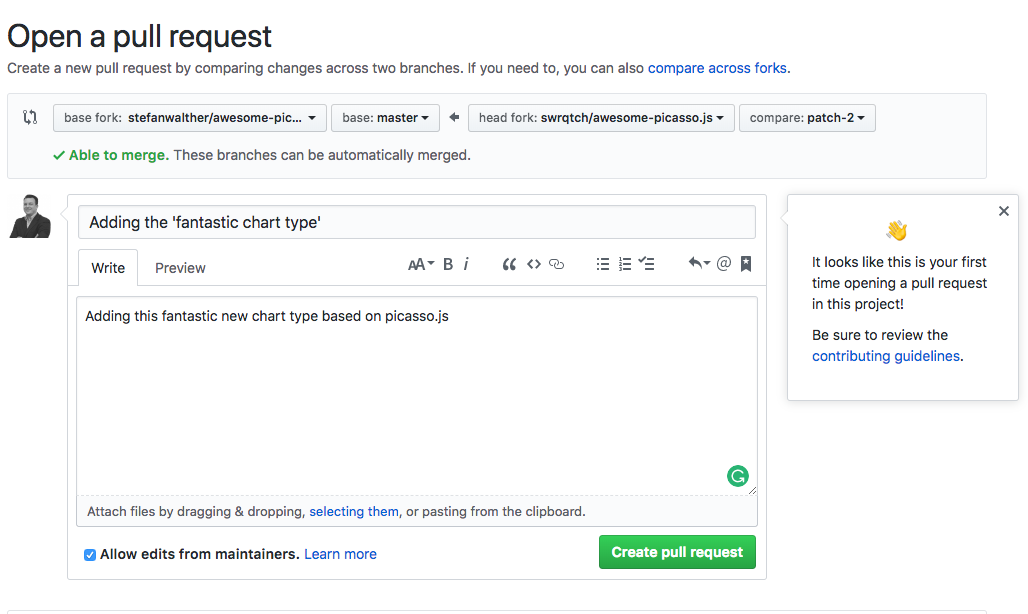1028x614 pixels.
Task: Click the selecting them attachment link
Action: click(354, 511)
